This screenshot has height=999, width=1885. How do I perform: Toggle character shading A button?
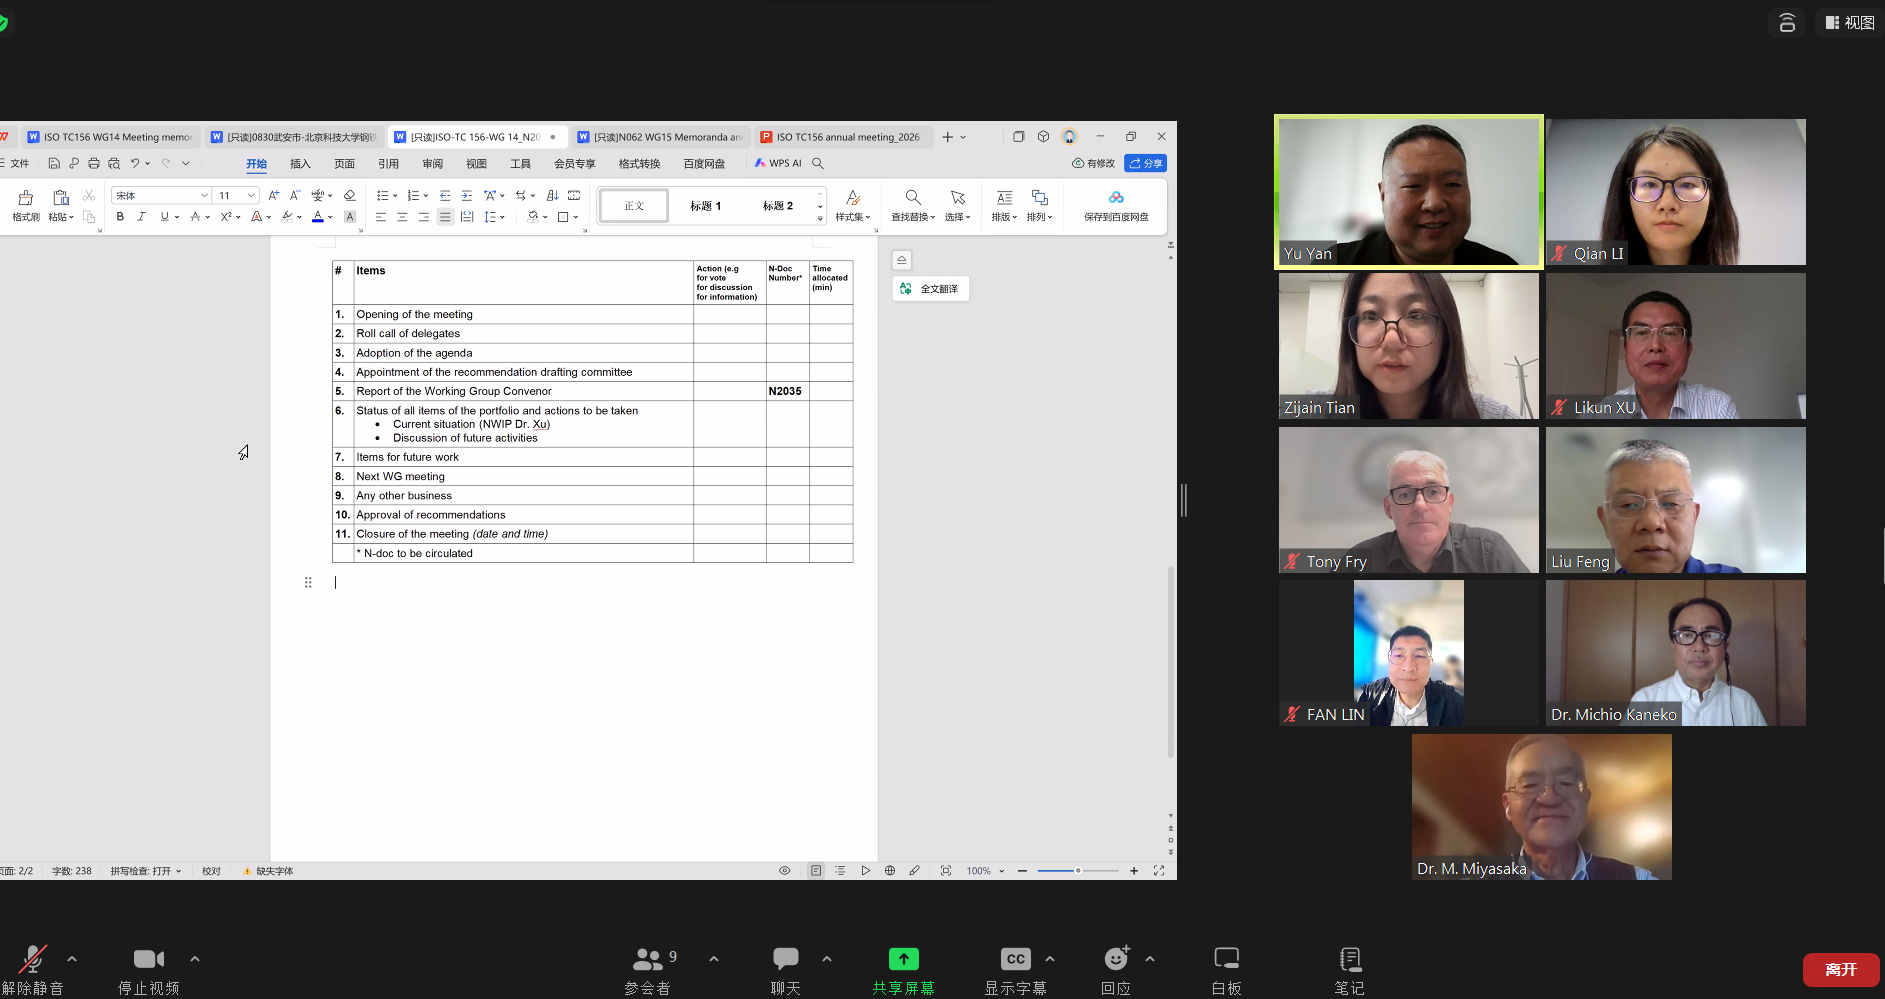[350, 216]
